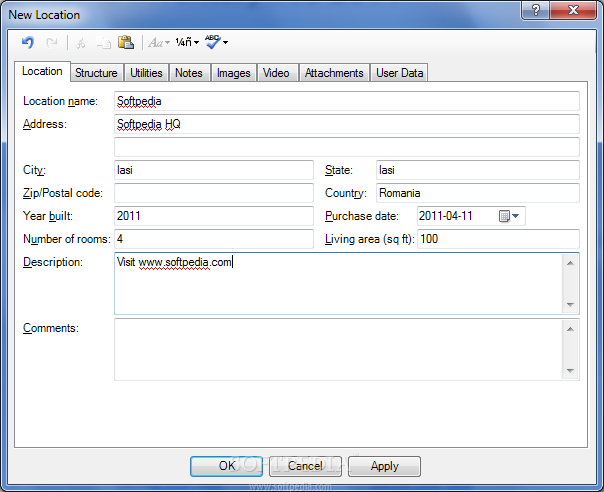Click the Living area field
Viewport: 604px width, 492px height.
(498, 239)
